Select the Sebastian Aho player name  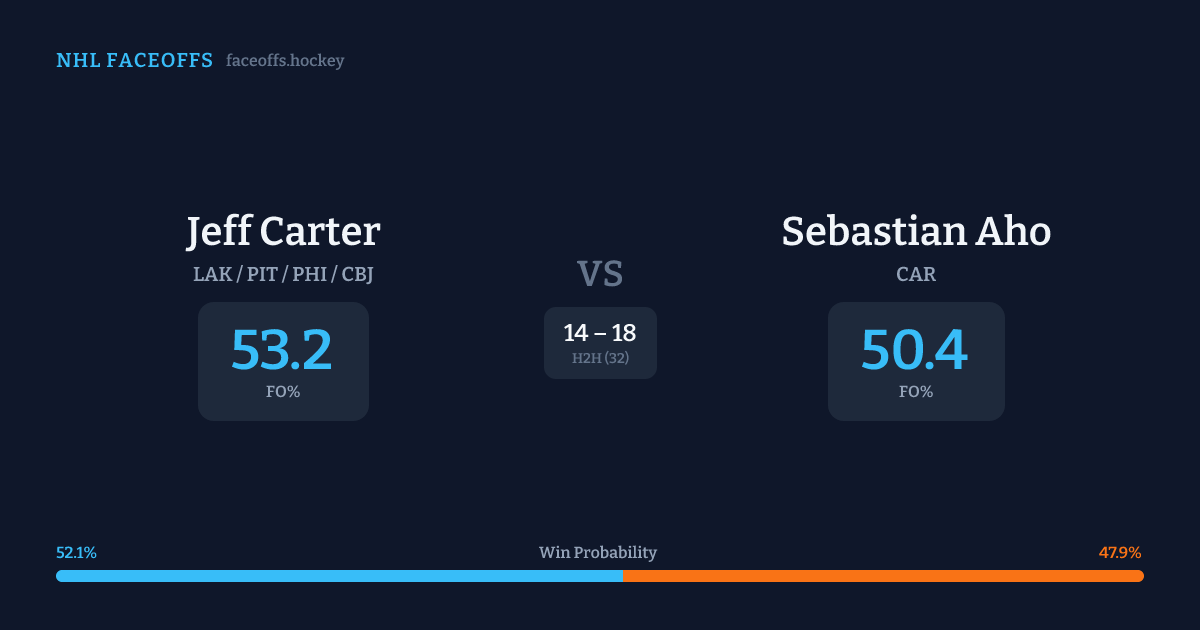(916, 231)
